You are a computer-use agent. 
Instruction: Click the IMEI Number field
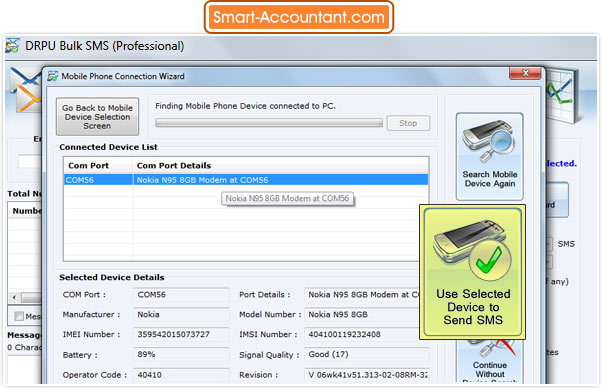pyautogui.click(x=181, y=334)
